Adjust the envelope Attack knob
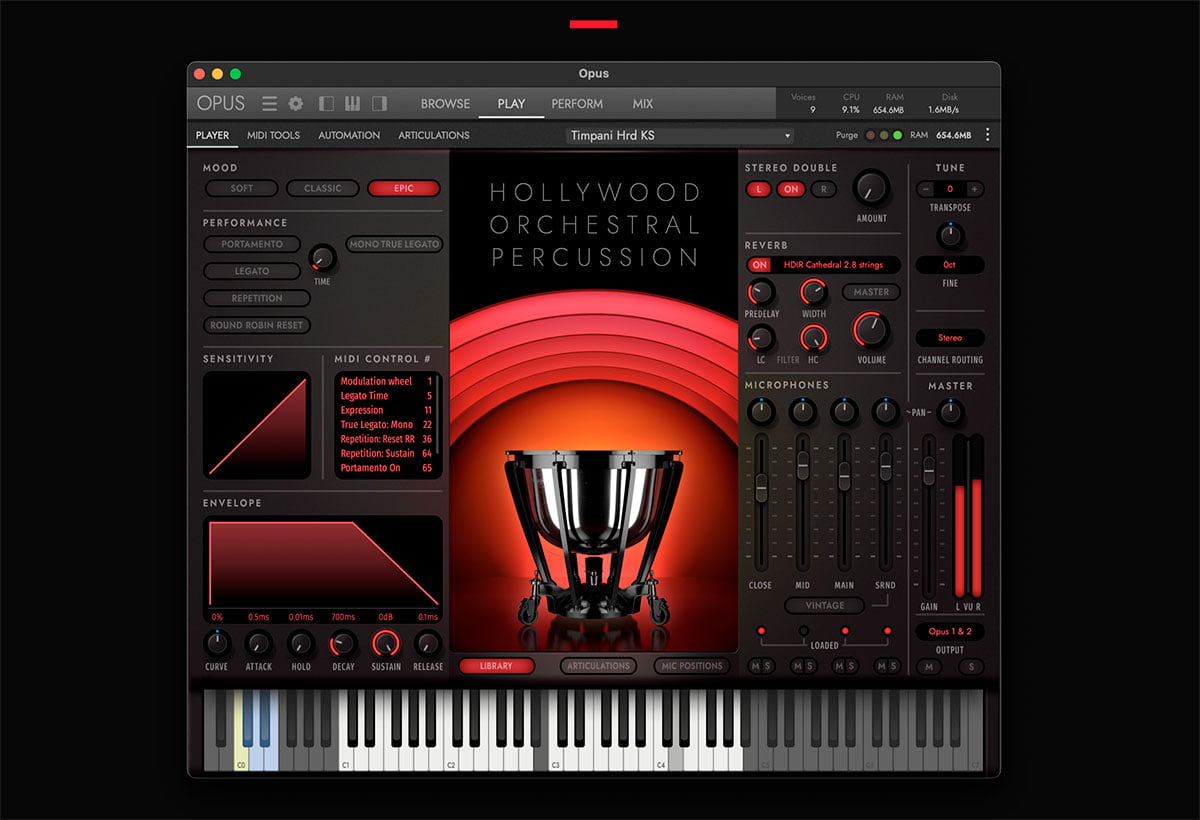Image resolution: width=1200 pixels, height=820 pixels. [259, 643]
